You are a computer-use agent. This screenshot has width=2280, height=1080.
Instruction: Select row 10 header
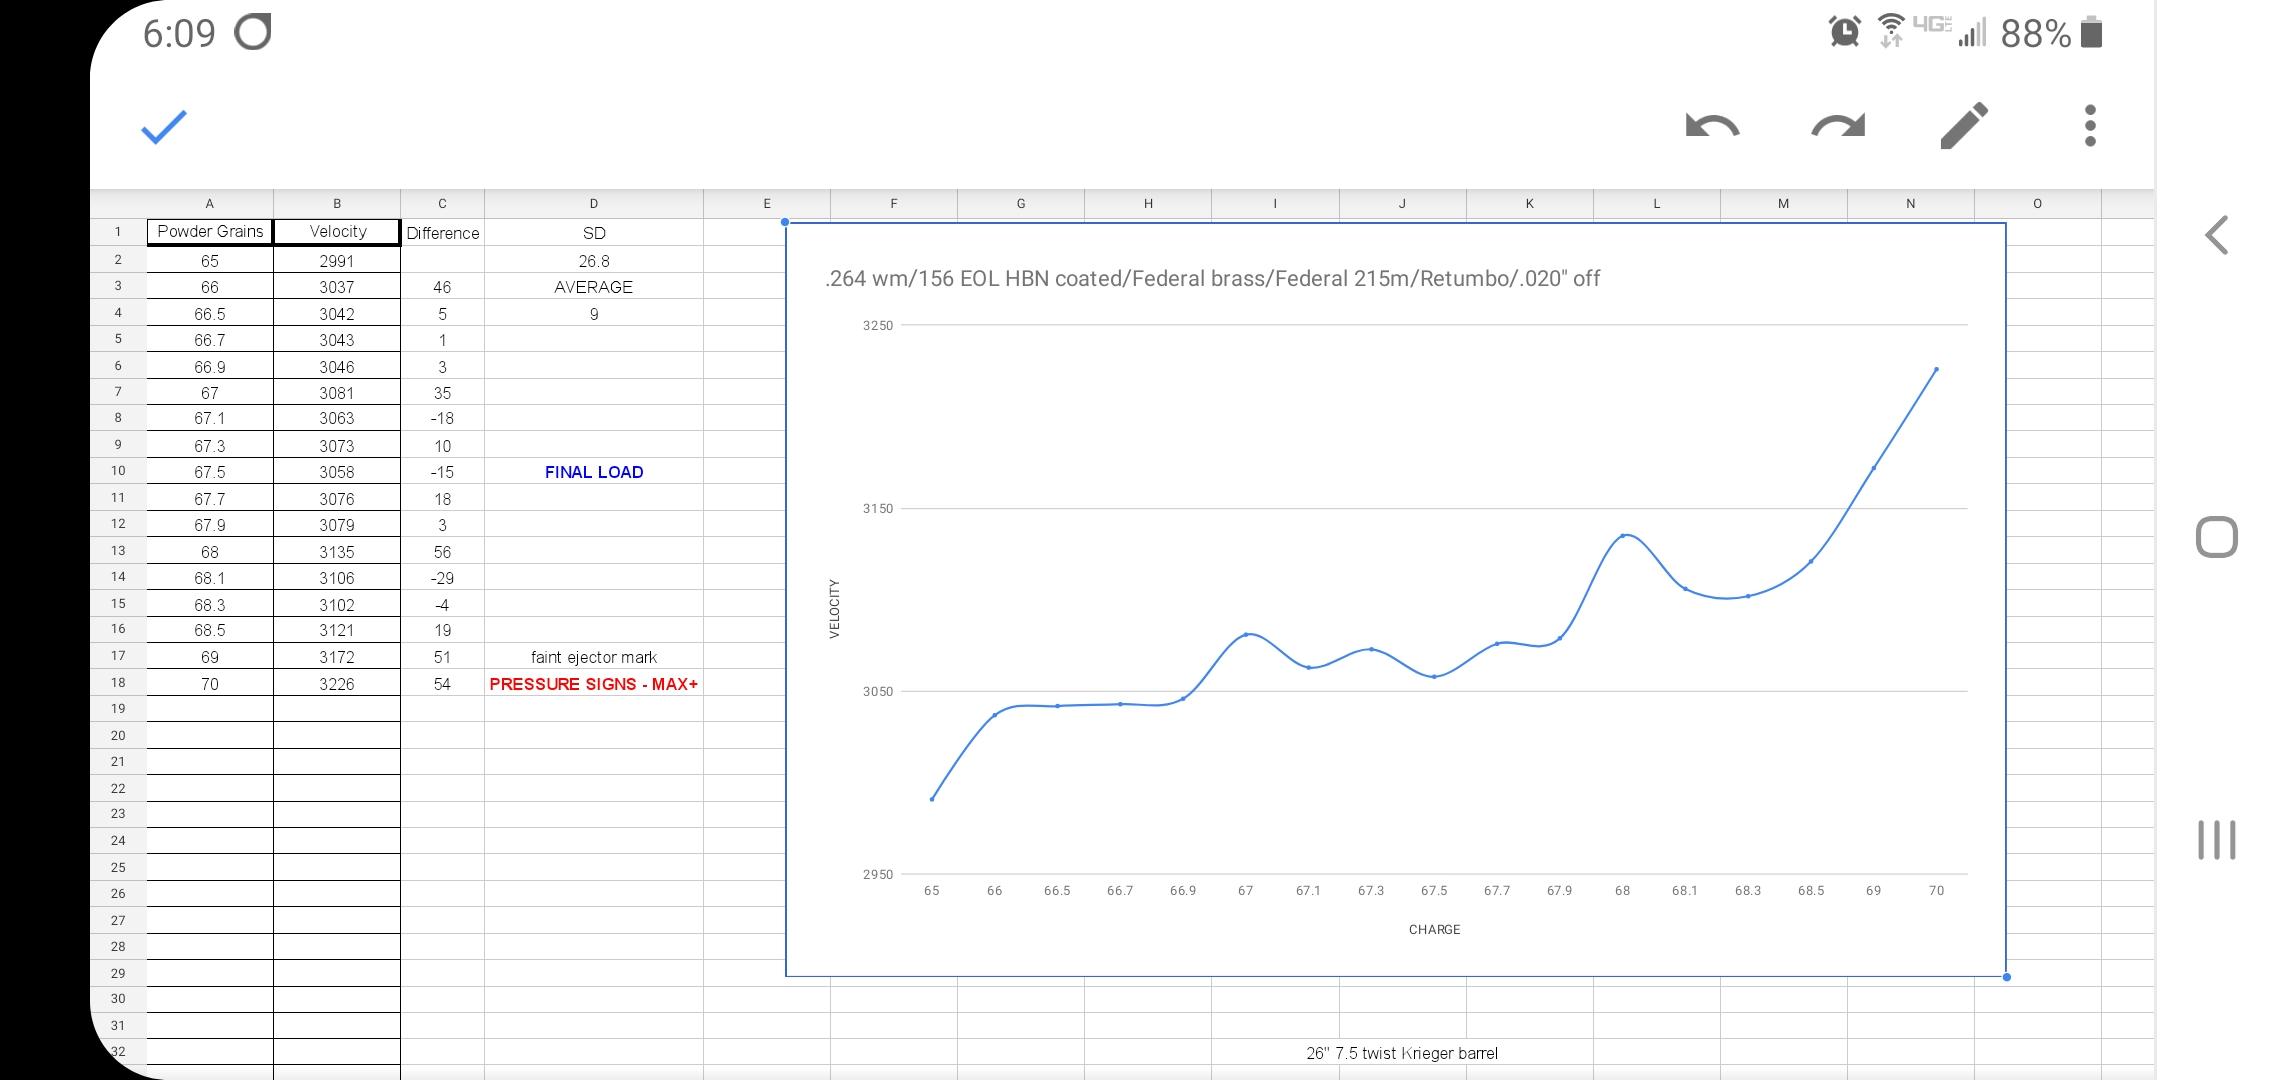118,471
